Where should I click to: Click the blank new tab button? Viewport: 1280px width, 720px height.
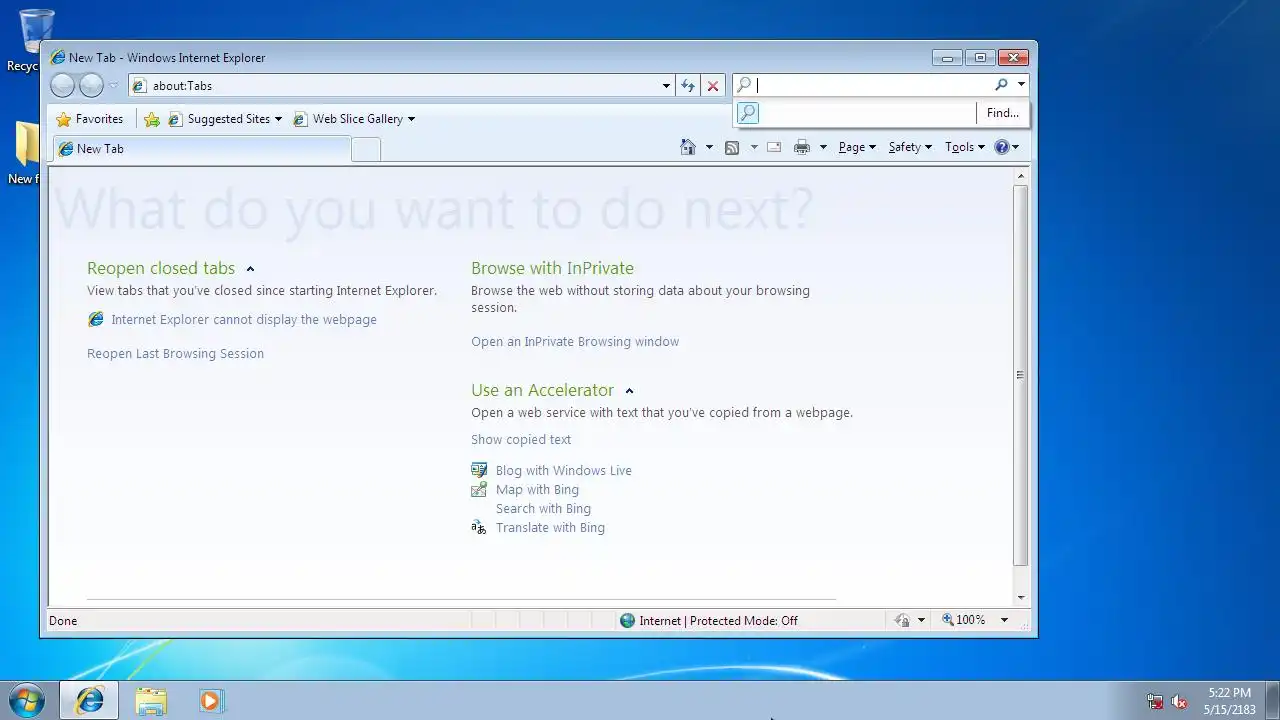(366, 150)
